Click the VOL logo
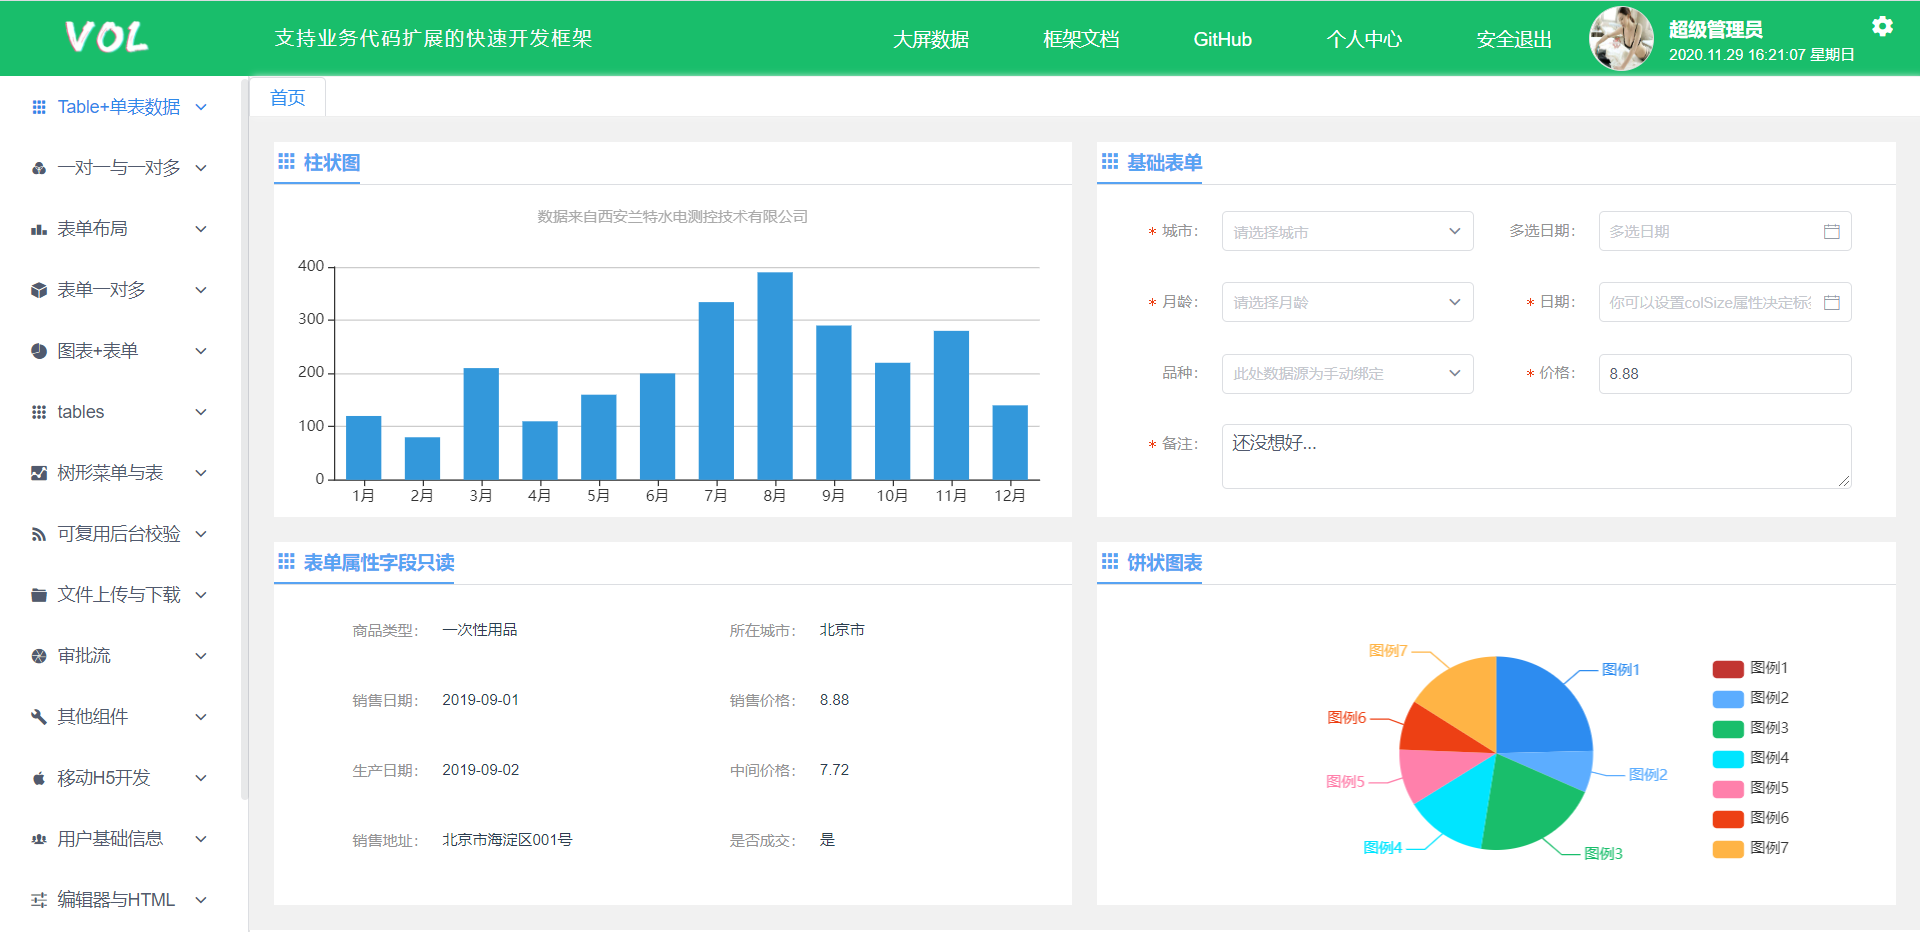 [x=106, y=38]
